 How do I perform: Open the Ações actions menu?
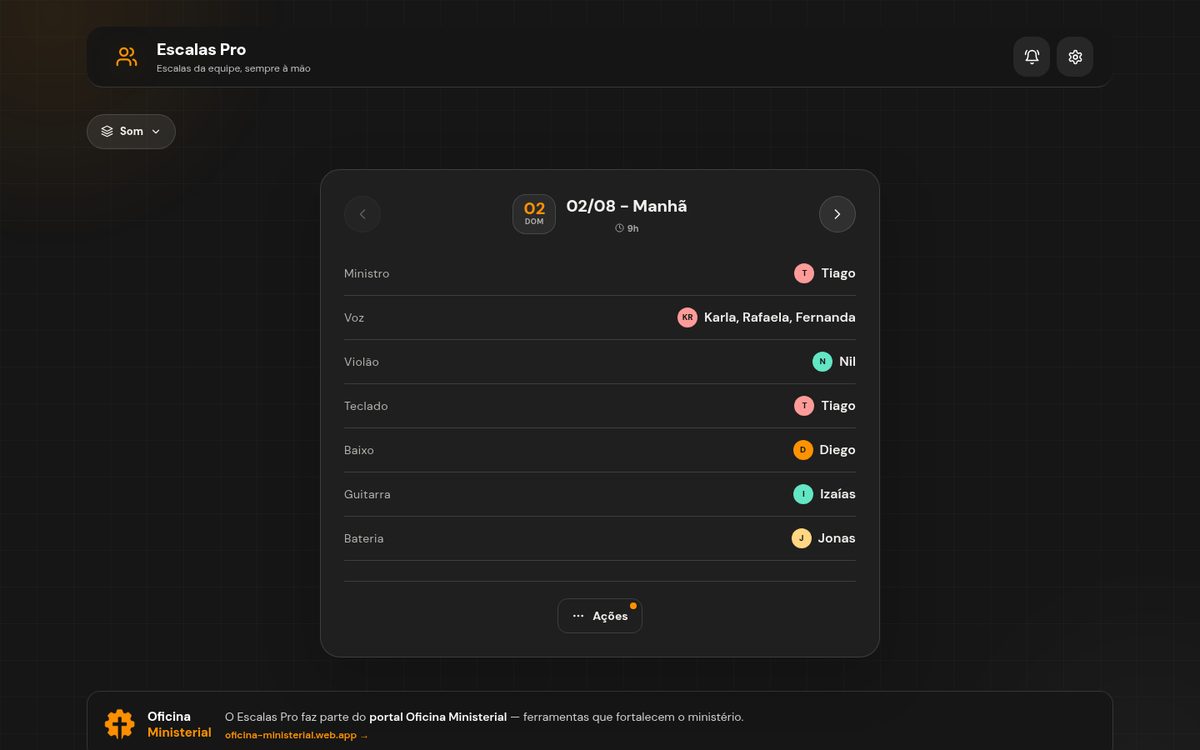(x=600, y=616)
